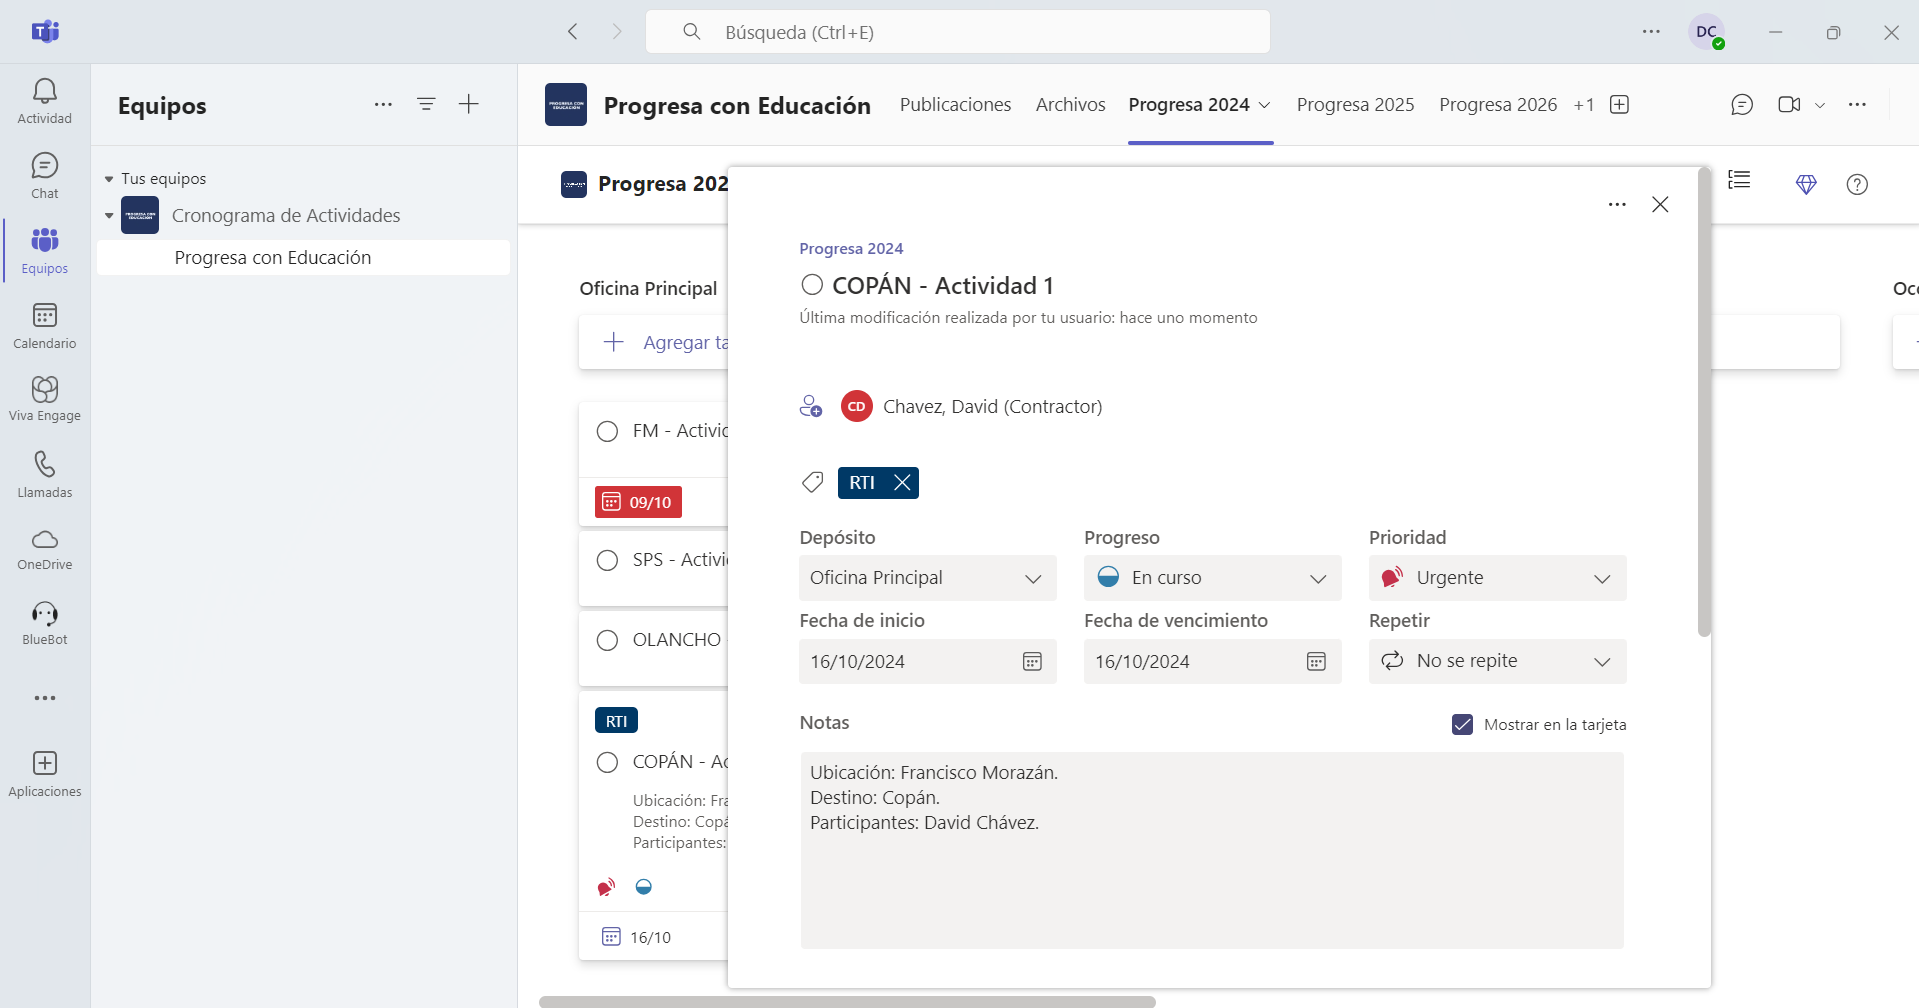
Task: Remove the RTI label
Action: click(902, 483)
